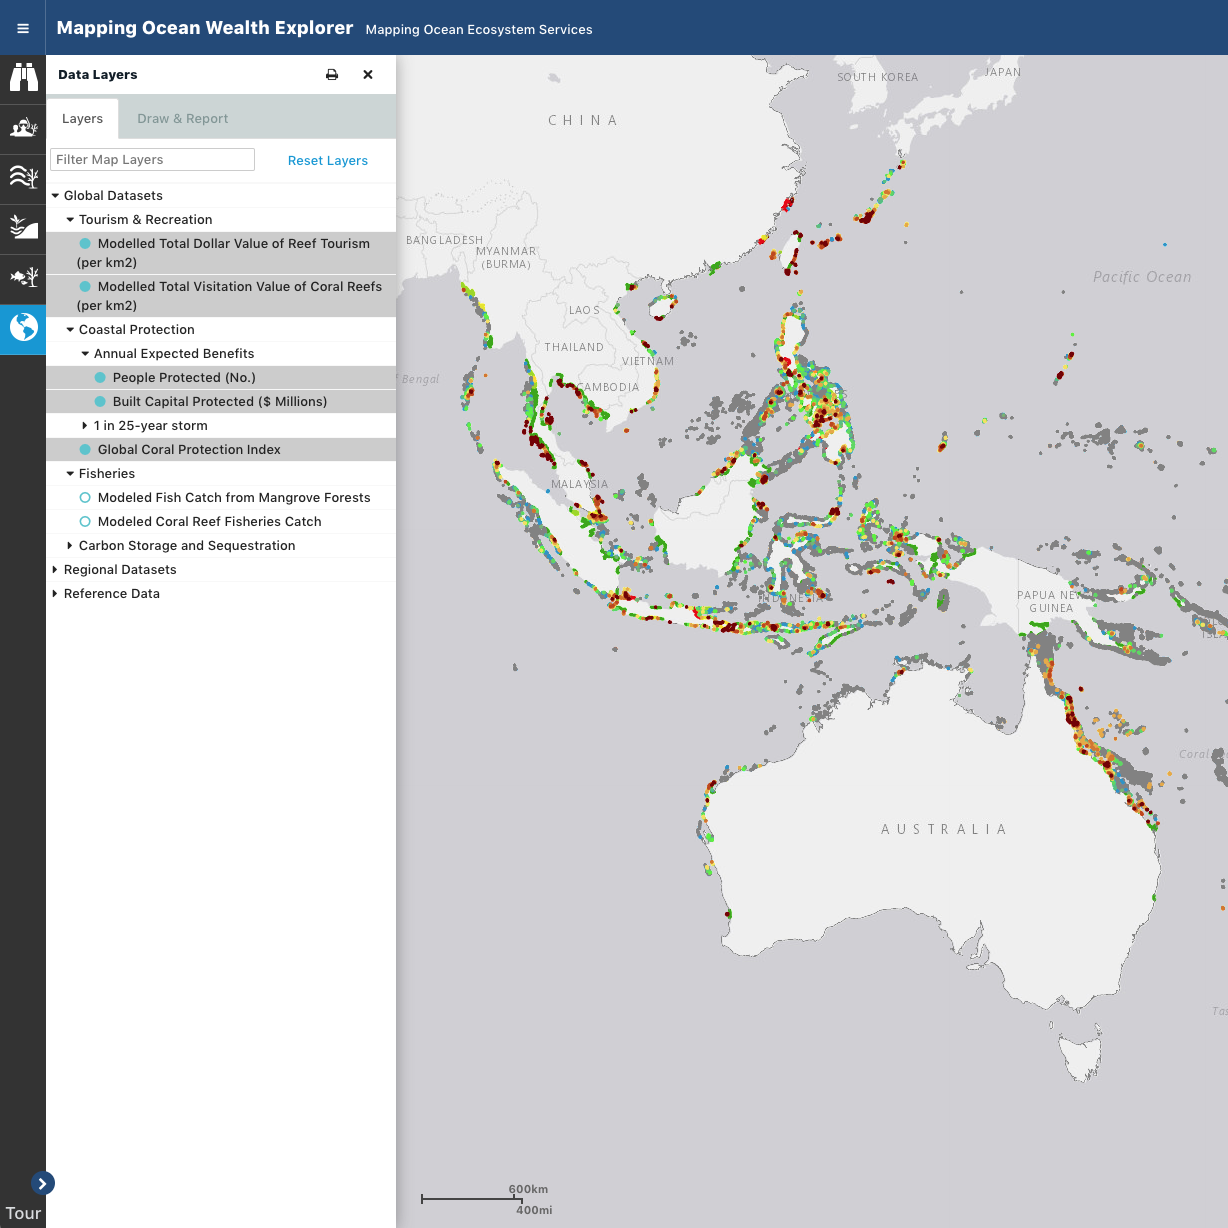
Task: Open the hamburger menu at top left
Action: [22, 27]
